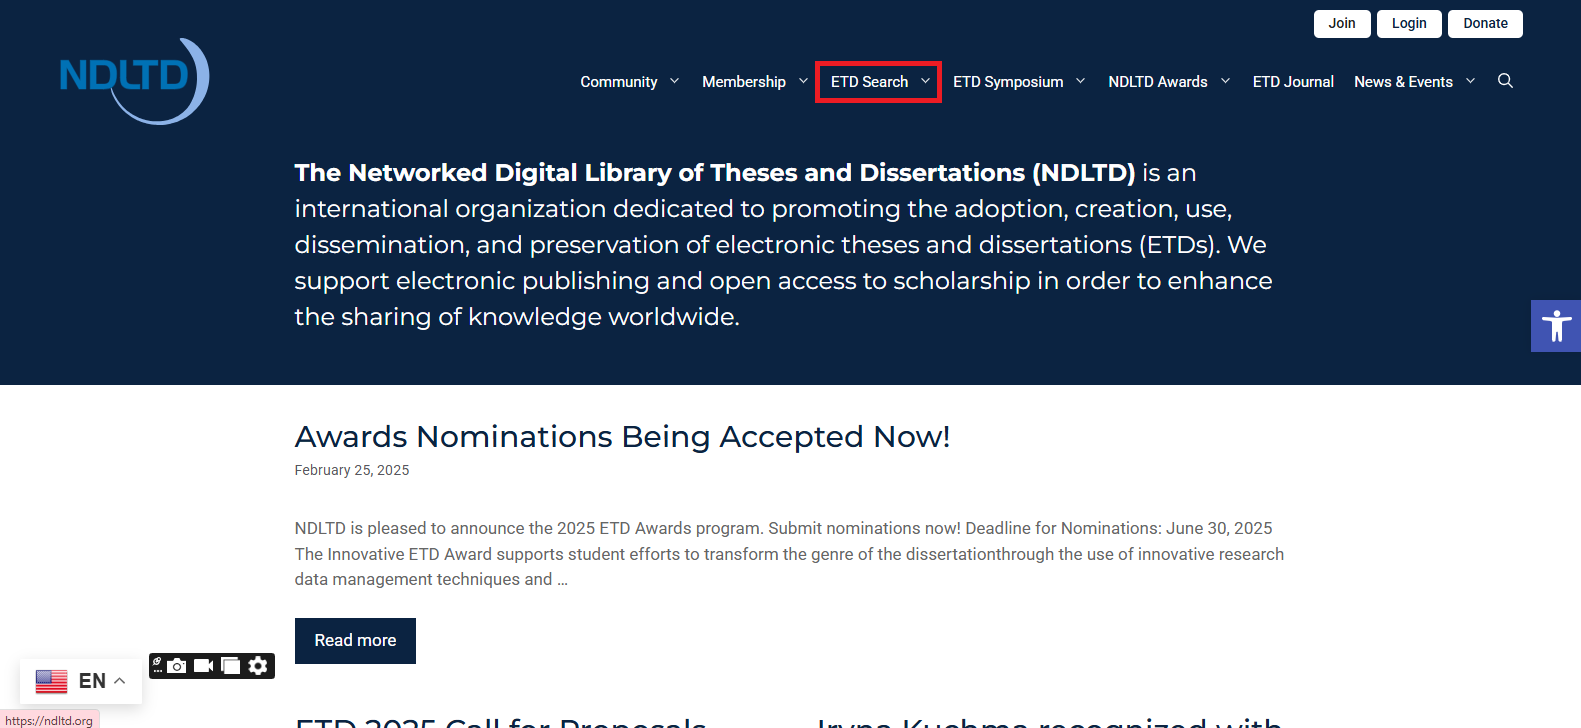Click the Join button
Screen dimensions: 1581x728
coord(1341,24)
